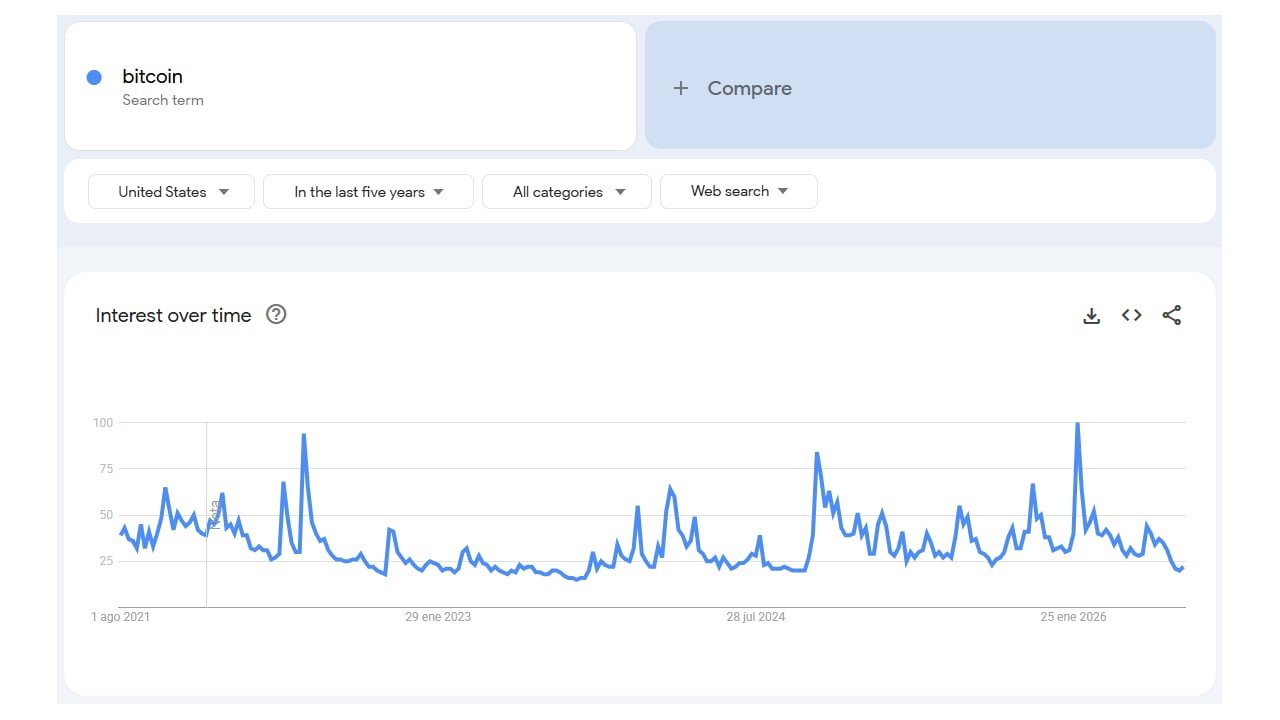Expand the Web search type dropdown

point(739,191)
